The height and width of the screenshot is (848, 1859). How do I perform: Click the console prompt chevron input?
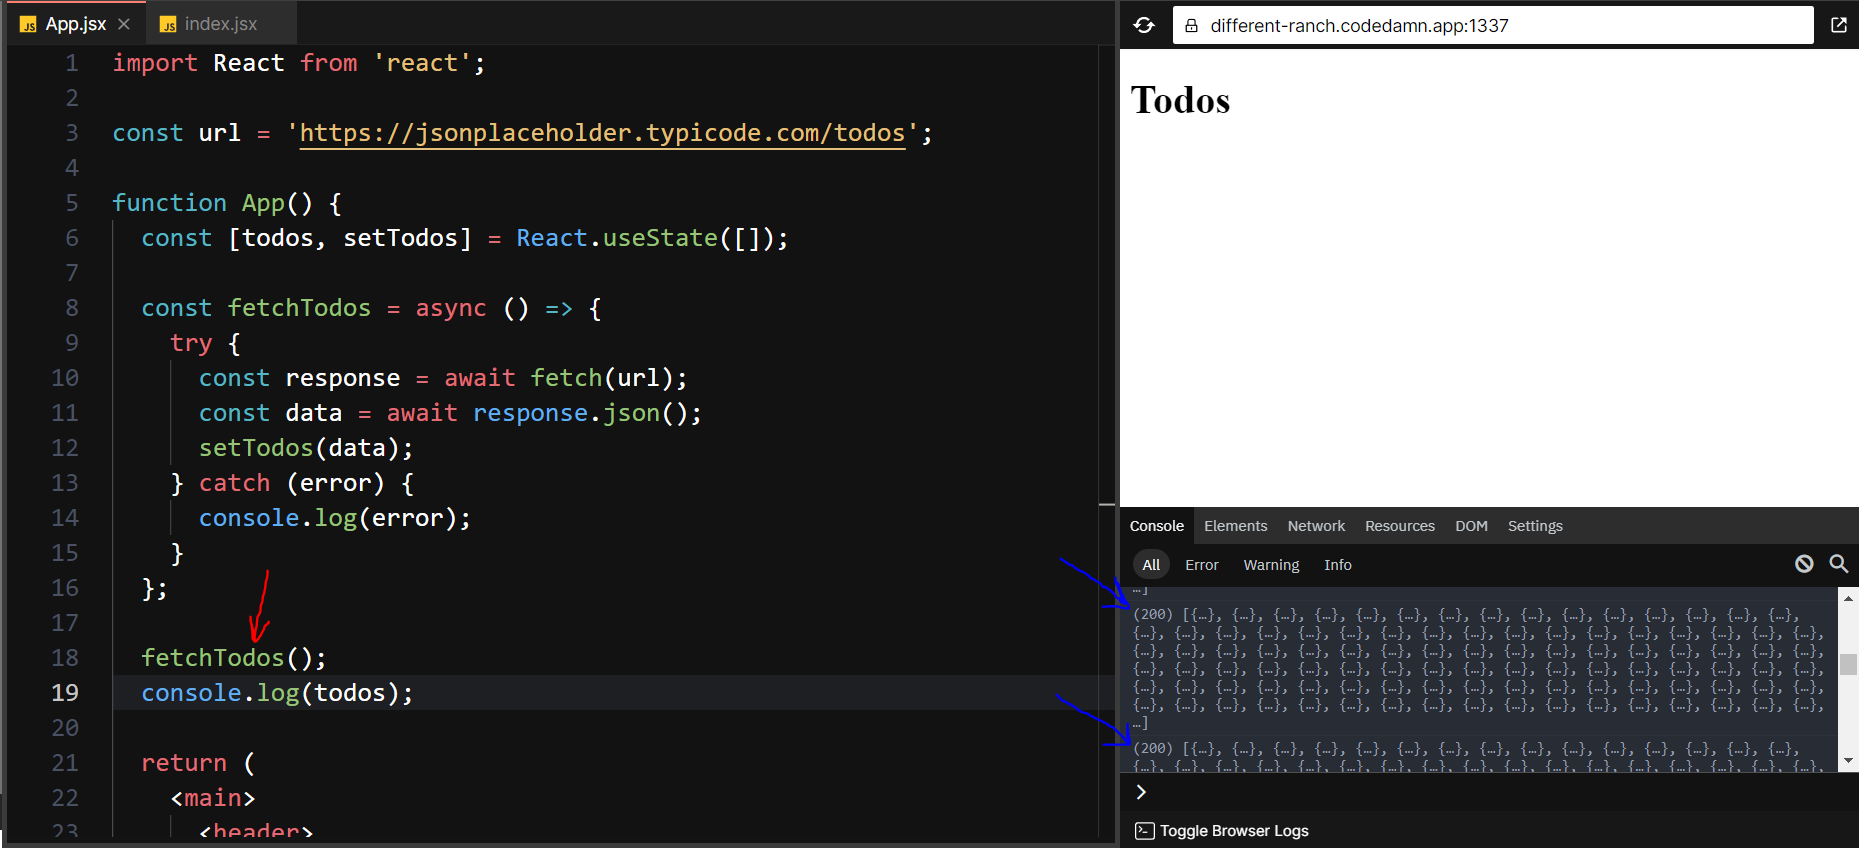click(x=1141, y=792)
